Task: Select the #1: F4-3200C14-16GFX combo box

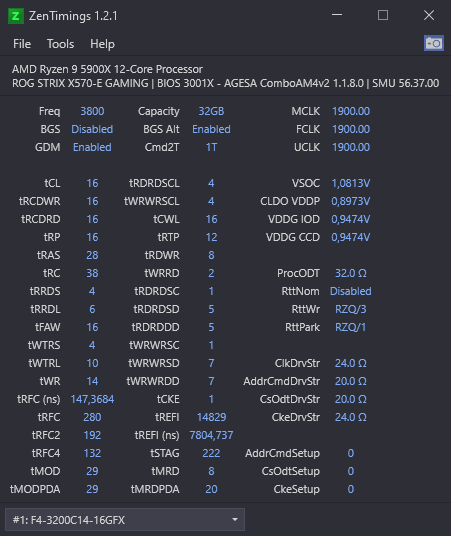Action: tap(125, 520)
